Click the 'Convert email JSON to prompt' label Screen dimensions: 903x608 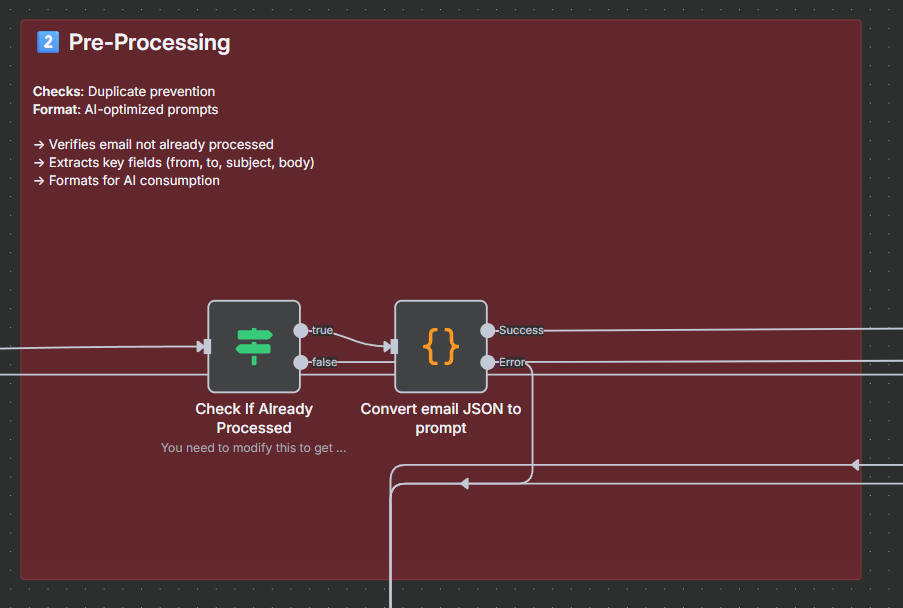point(441,418)
